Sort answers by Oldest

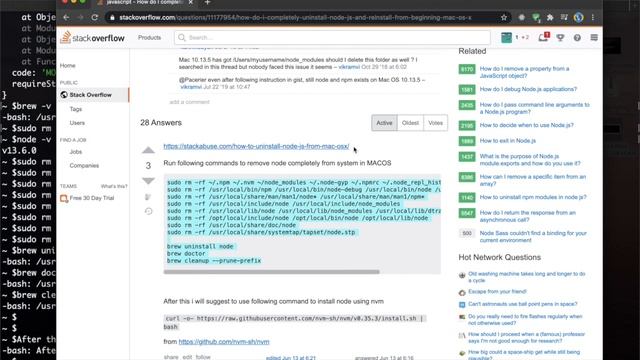pyautogui.click(x=410, y=123)
